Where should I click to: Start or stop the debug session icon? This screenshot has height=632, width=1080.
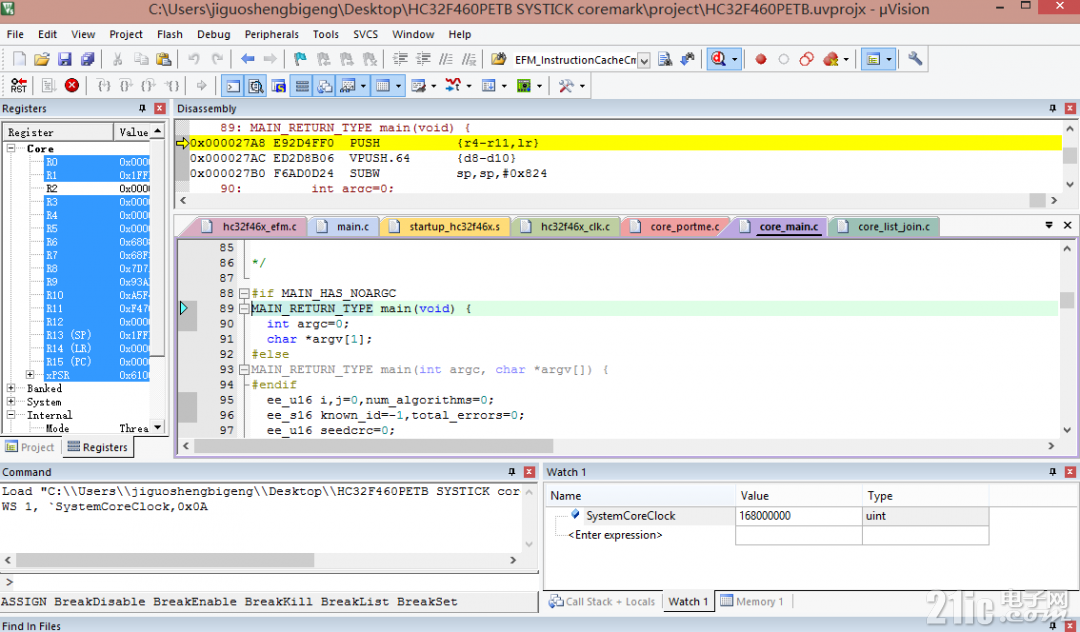pyautogui.click(x=718, y=60)
